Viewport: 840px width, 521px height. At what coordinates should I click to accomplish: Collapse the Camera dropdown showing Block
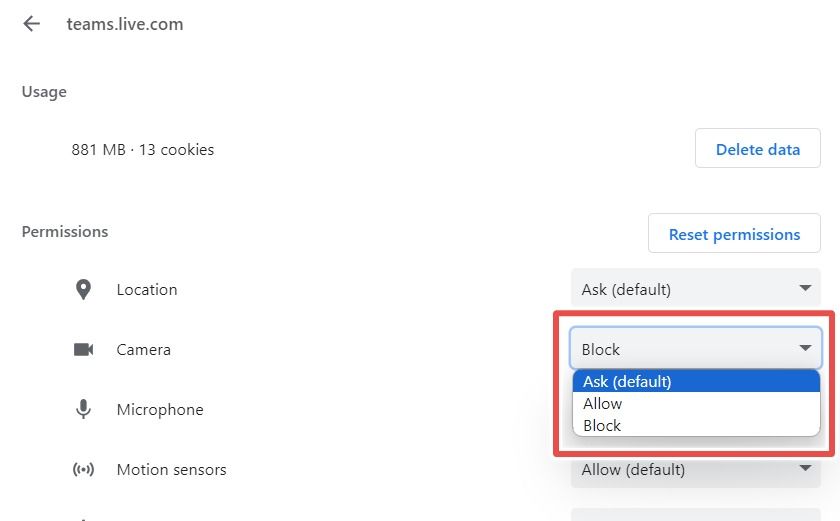point(695,349)
